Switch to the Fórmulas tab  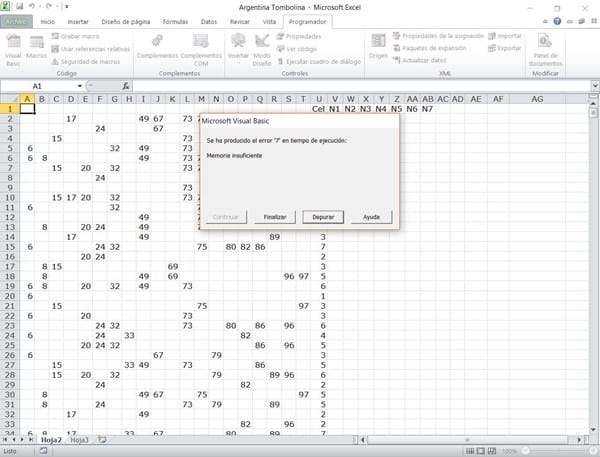coord(175,22)
